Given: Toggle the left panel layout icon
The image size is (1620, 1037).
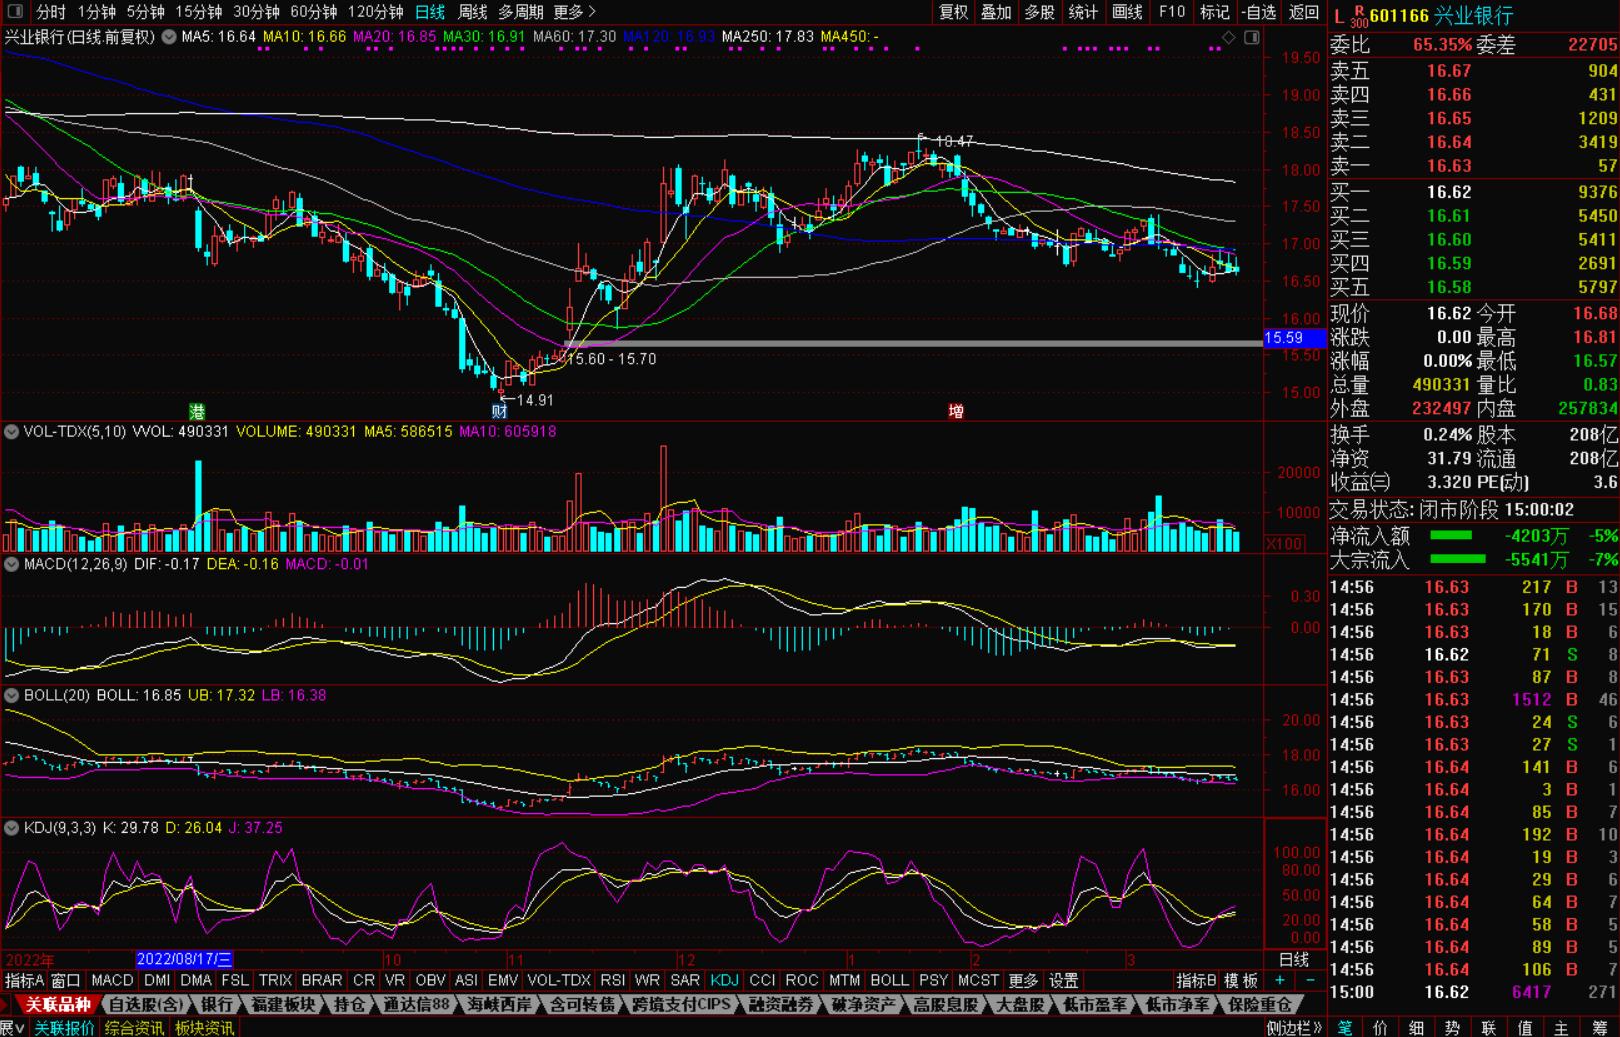Looking at the screenshot, I should point(14,12).
